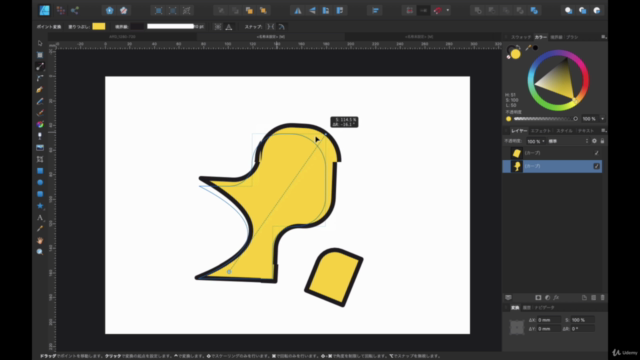
Task: Open the layer blend mode dropdown
Action: 569,141
